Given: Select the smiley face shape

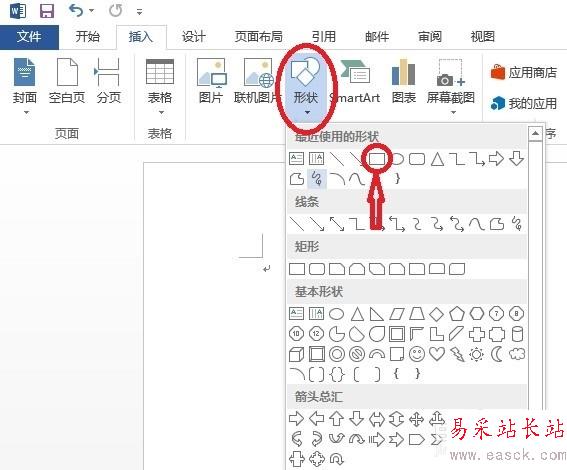Looking at the screenshot, I should pos(417,354).
